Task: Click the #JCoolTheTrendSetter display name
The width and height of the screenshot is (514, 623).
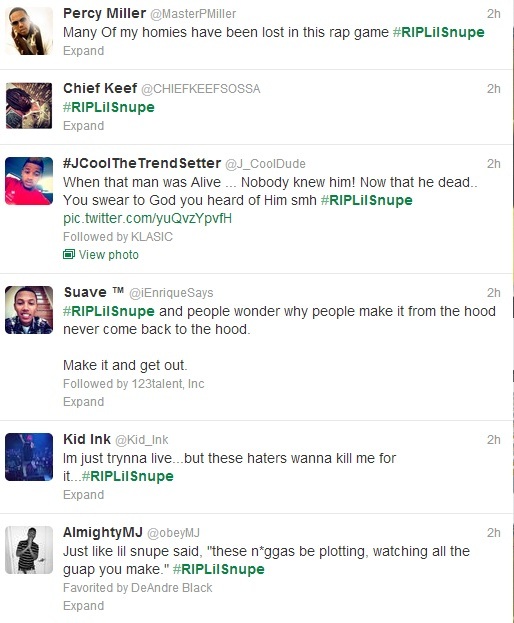Action: [x=142, y=163]
